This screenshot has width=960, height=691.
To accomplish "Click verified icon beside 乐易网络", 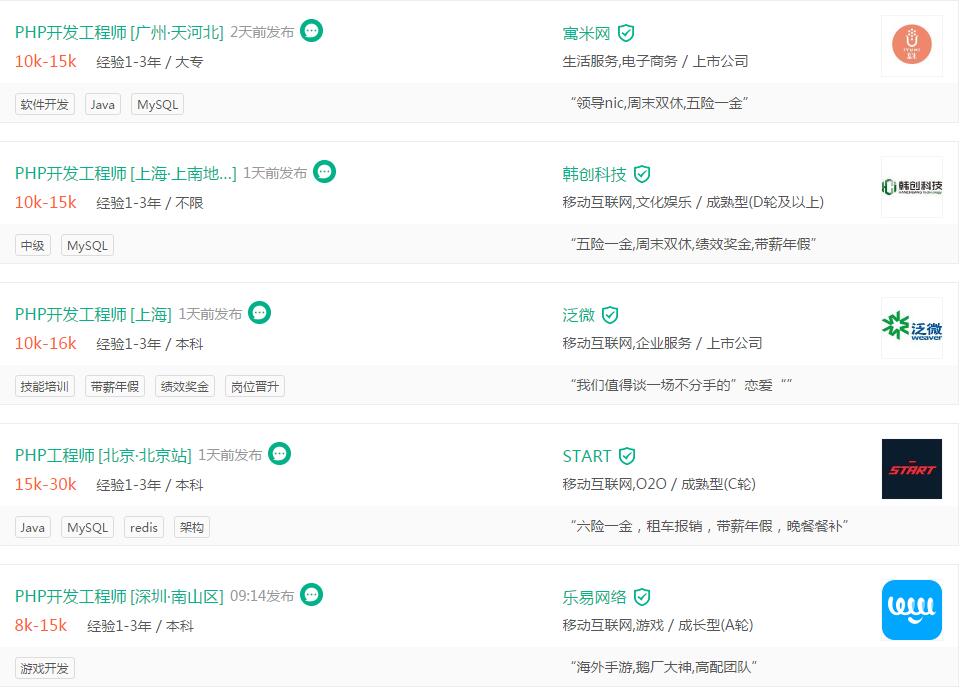I will (x=642, y=597).
